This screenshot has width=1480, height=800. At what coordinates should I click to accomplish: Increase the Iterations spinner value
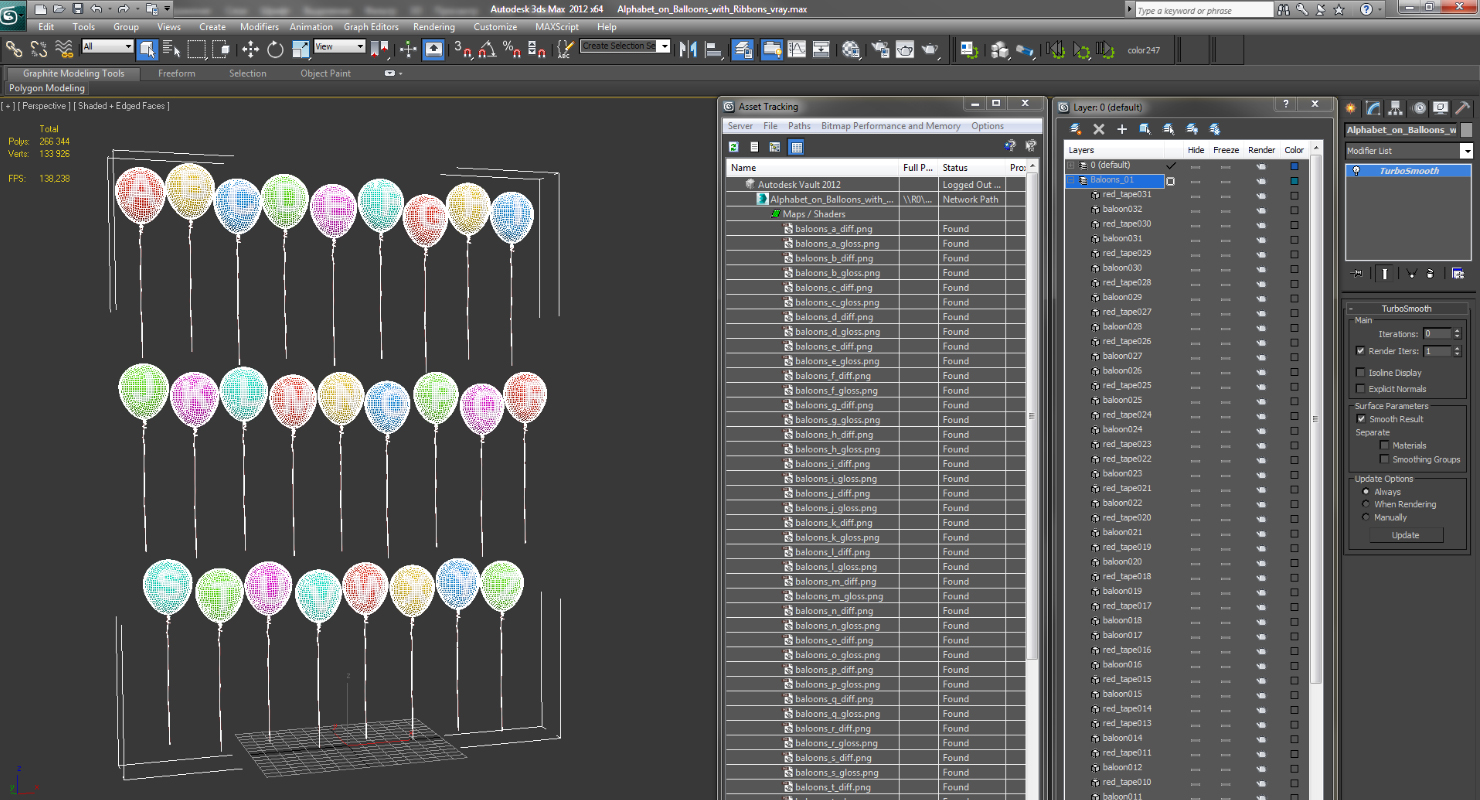[x=1457, y=331]
